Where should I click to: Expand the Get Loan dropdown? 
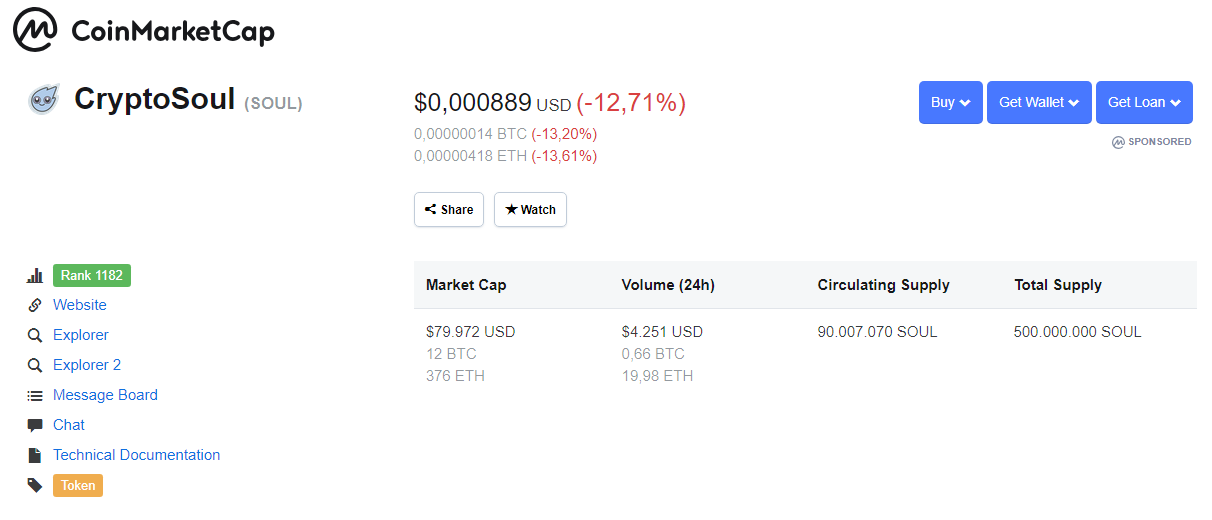(1144, 102)
